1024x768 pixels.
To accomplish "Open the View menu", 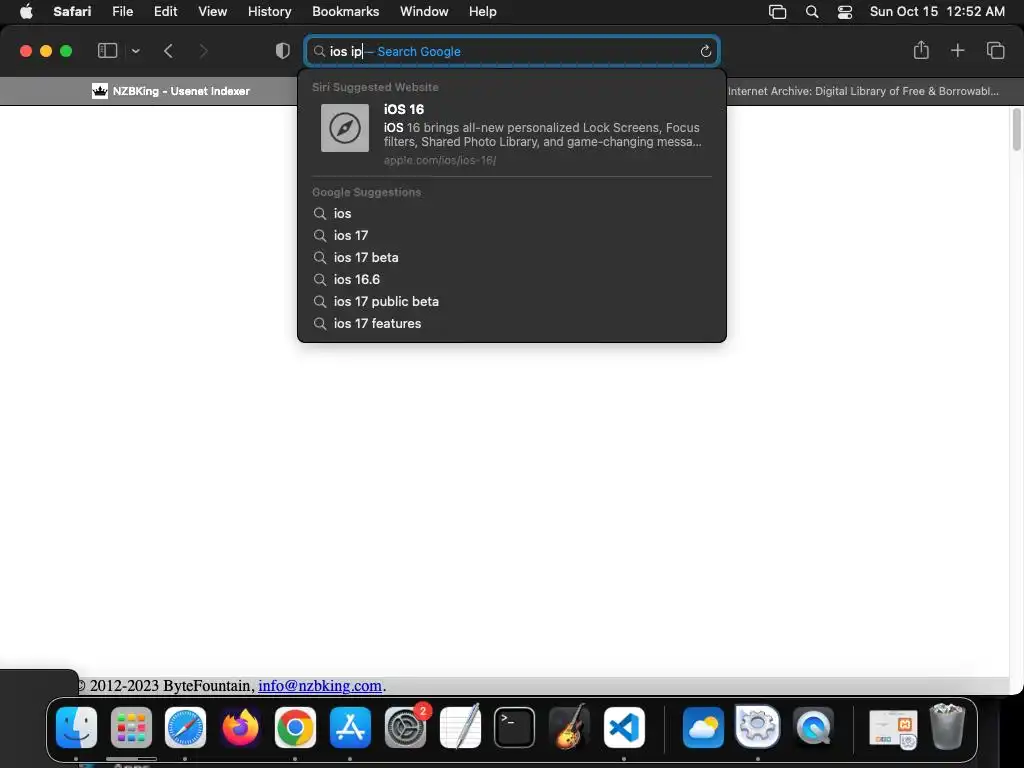I will point(213,12).
